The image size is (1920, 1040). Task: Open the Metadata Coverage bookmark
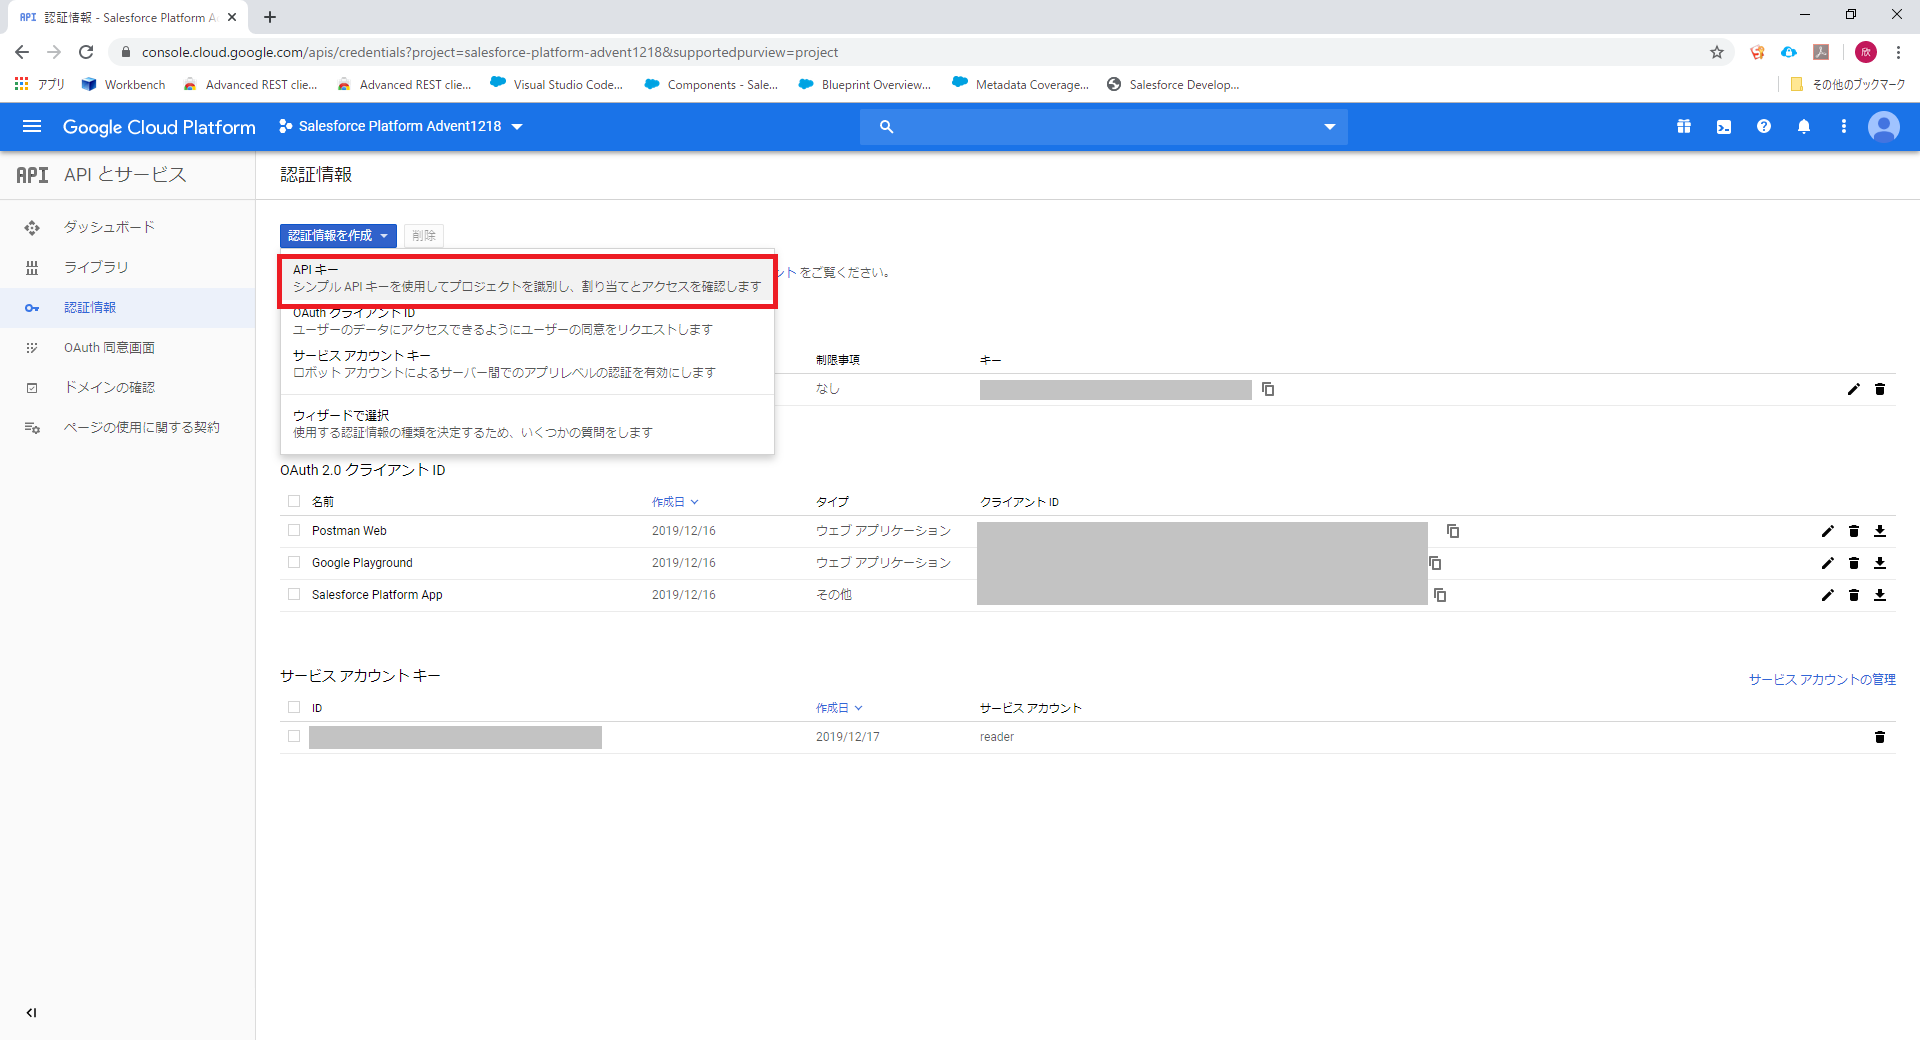tap(1021, 85)
